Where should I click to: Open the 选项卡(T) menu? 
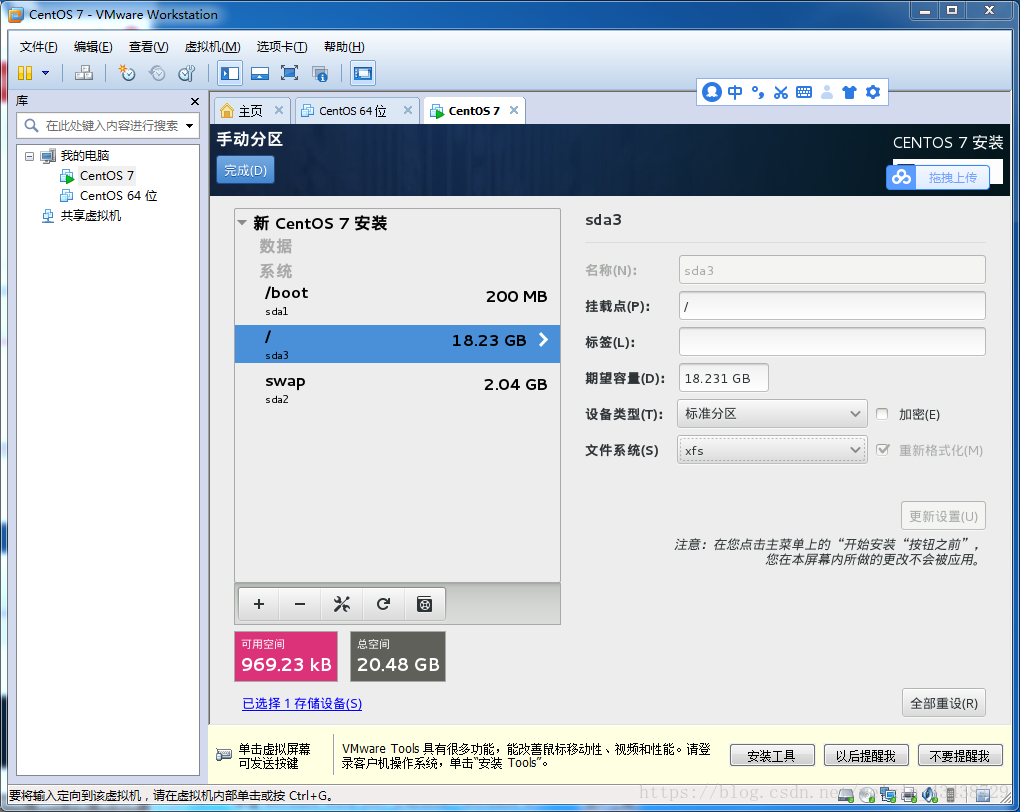pyautogui.click(x=282, y=47)
